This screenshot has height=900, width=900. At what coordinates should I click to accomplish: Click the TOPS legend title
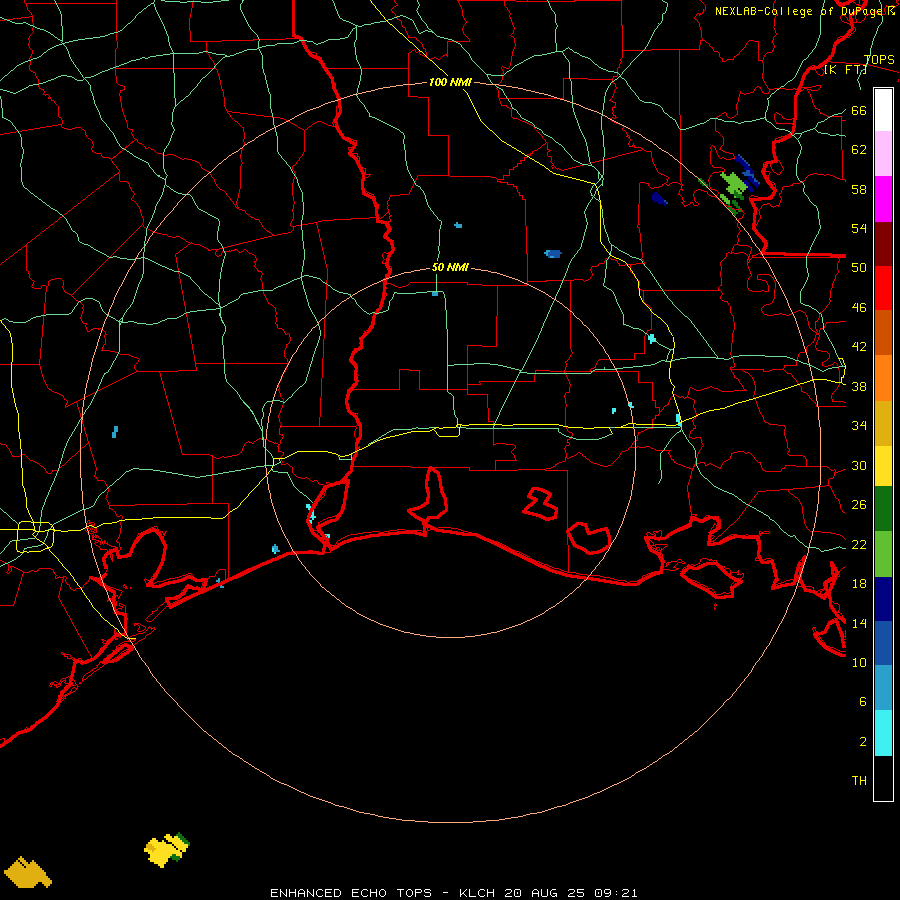[879, 60]
